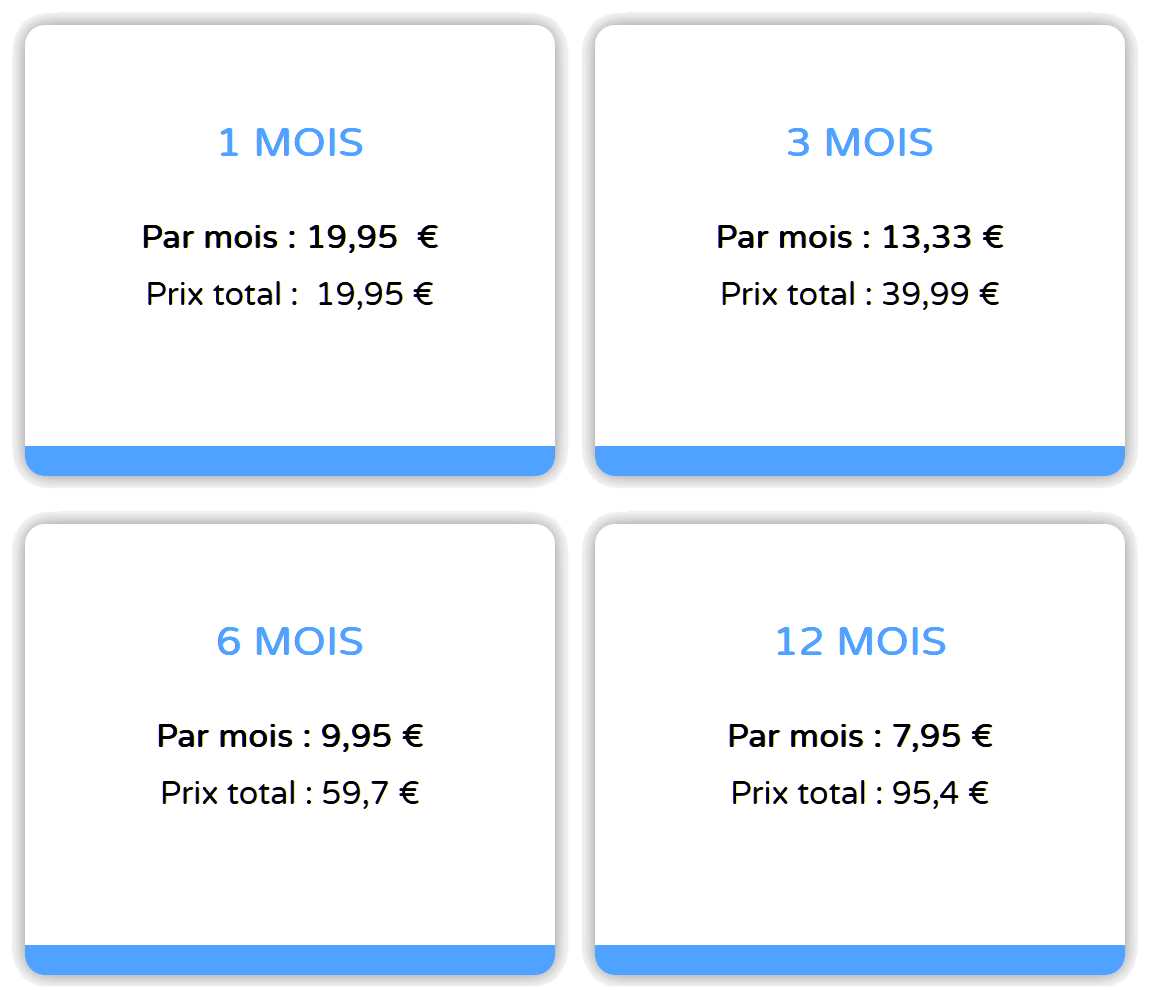
Task: Click Prix total 19,95 € text
Action: tap(290, 294)
